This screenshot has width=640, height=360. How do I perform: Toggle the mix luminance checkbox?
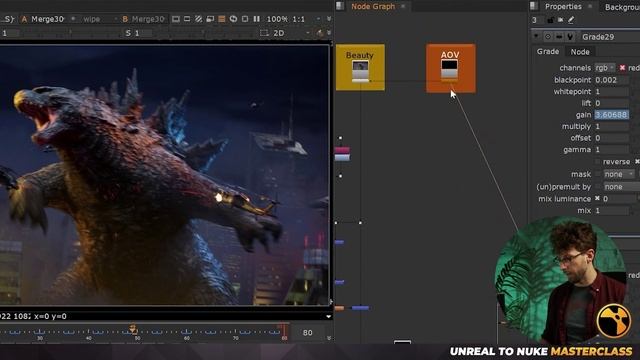click(597, 198)
